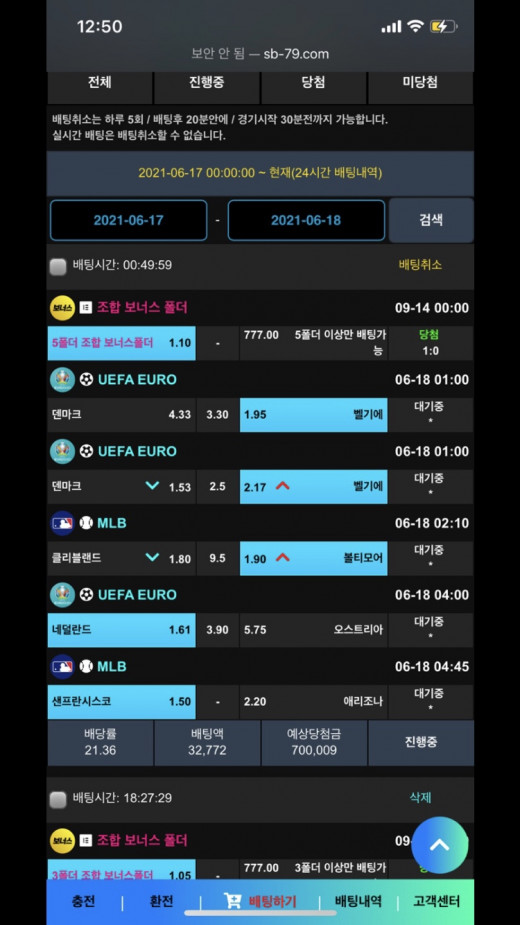
Task: Click the MLB logo on the San Francisco game
Action: tap(62, 667)
